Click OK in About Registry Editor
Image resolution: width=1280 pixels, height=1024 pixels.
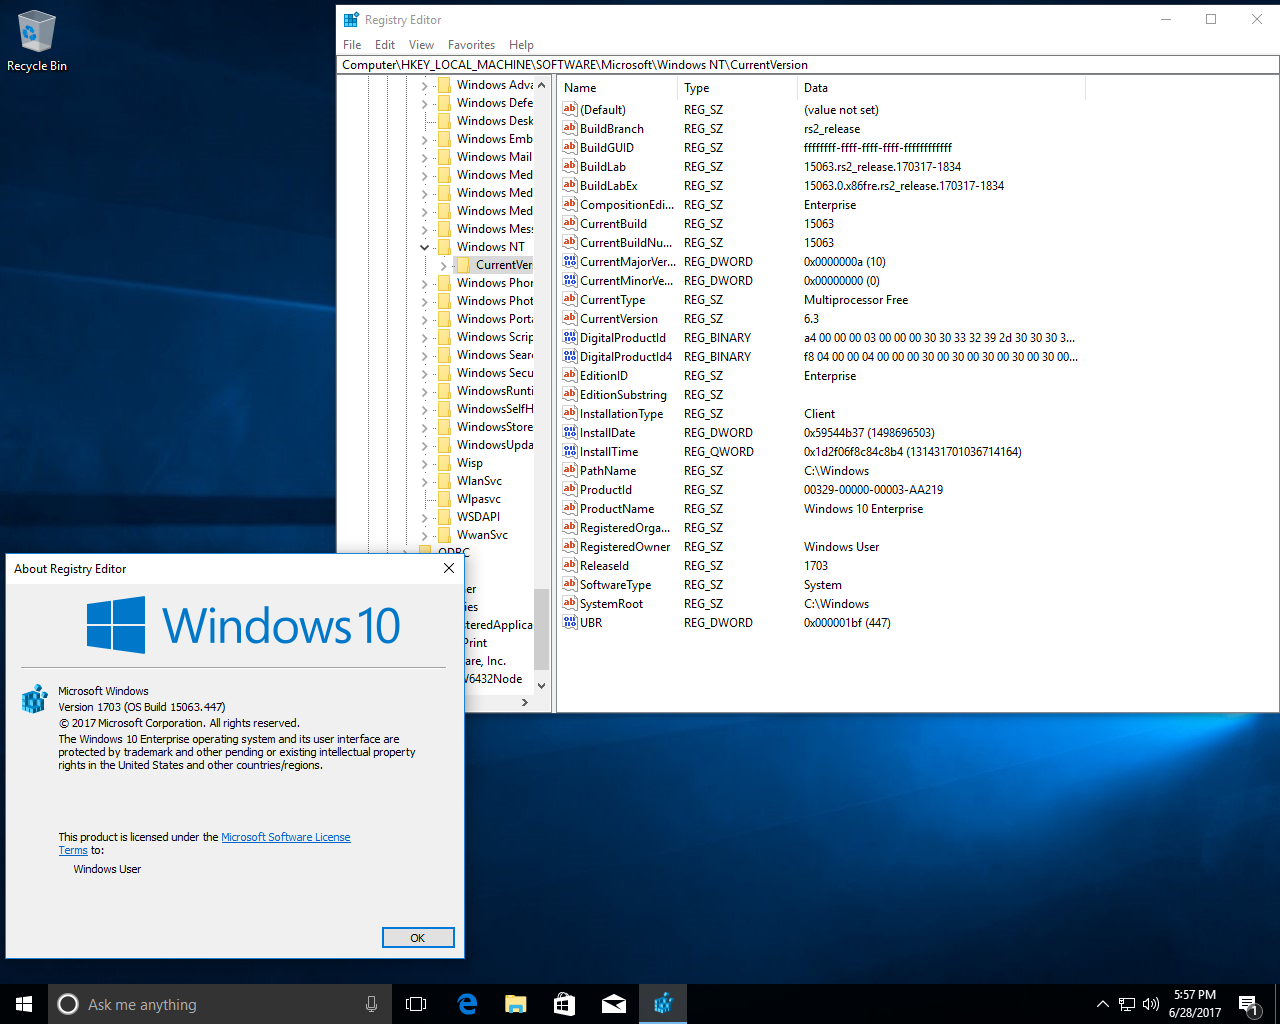418,938
